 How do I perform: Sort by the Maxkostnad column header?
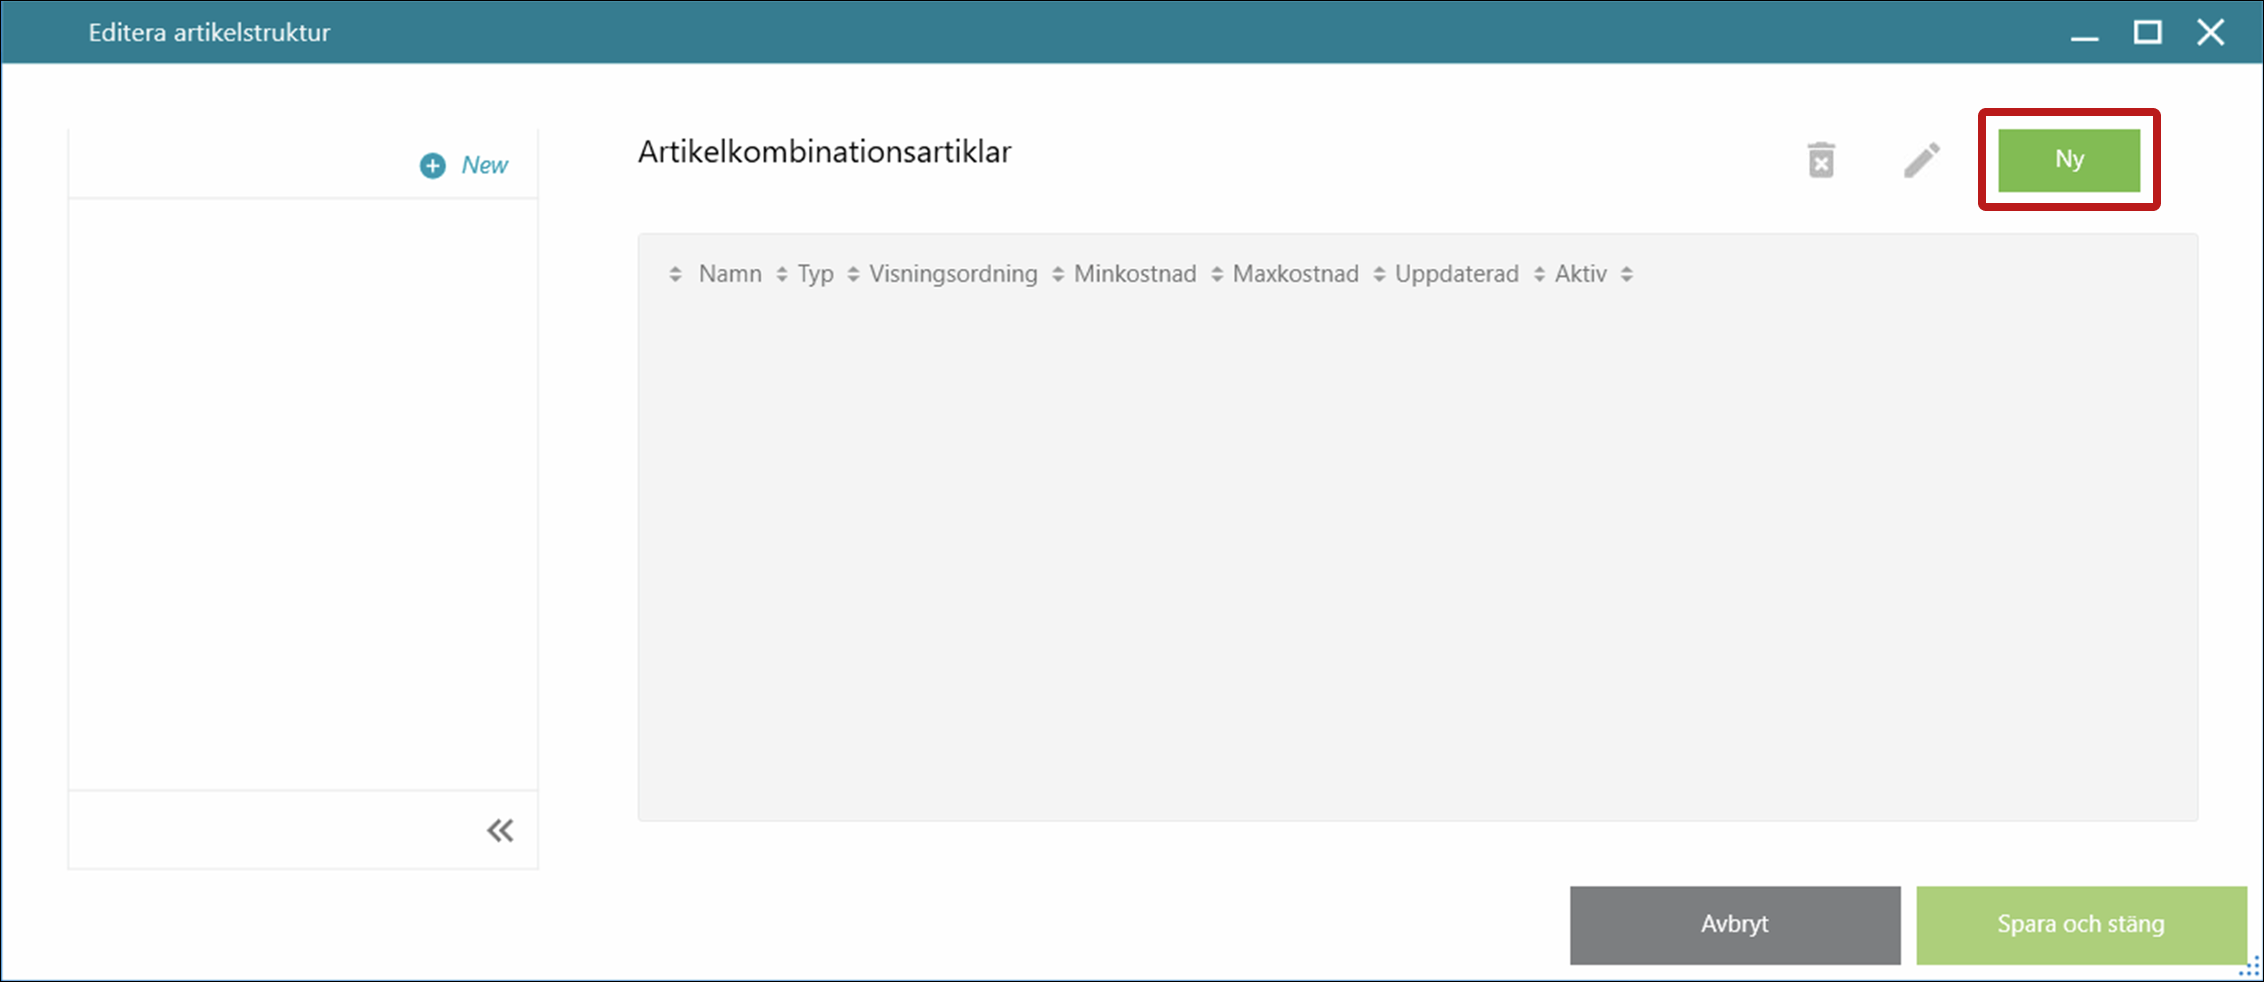[1295, 274]
